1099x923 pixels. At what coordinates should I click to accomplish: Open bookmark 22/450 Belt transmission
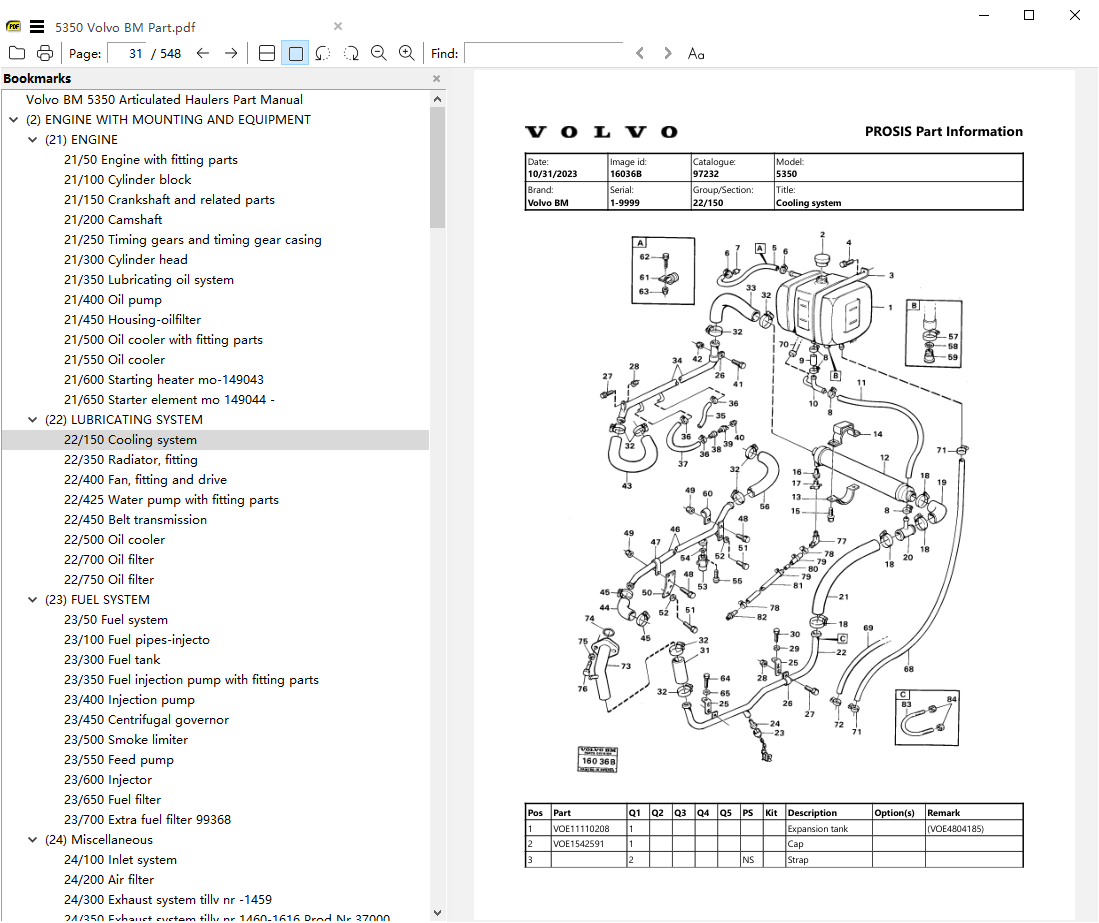click(135, 520)
